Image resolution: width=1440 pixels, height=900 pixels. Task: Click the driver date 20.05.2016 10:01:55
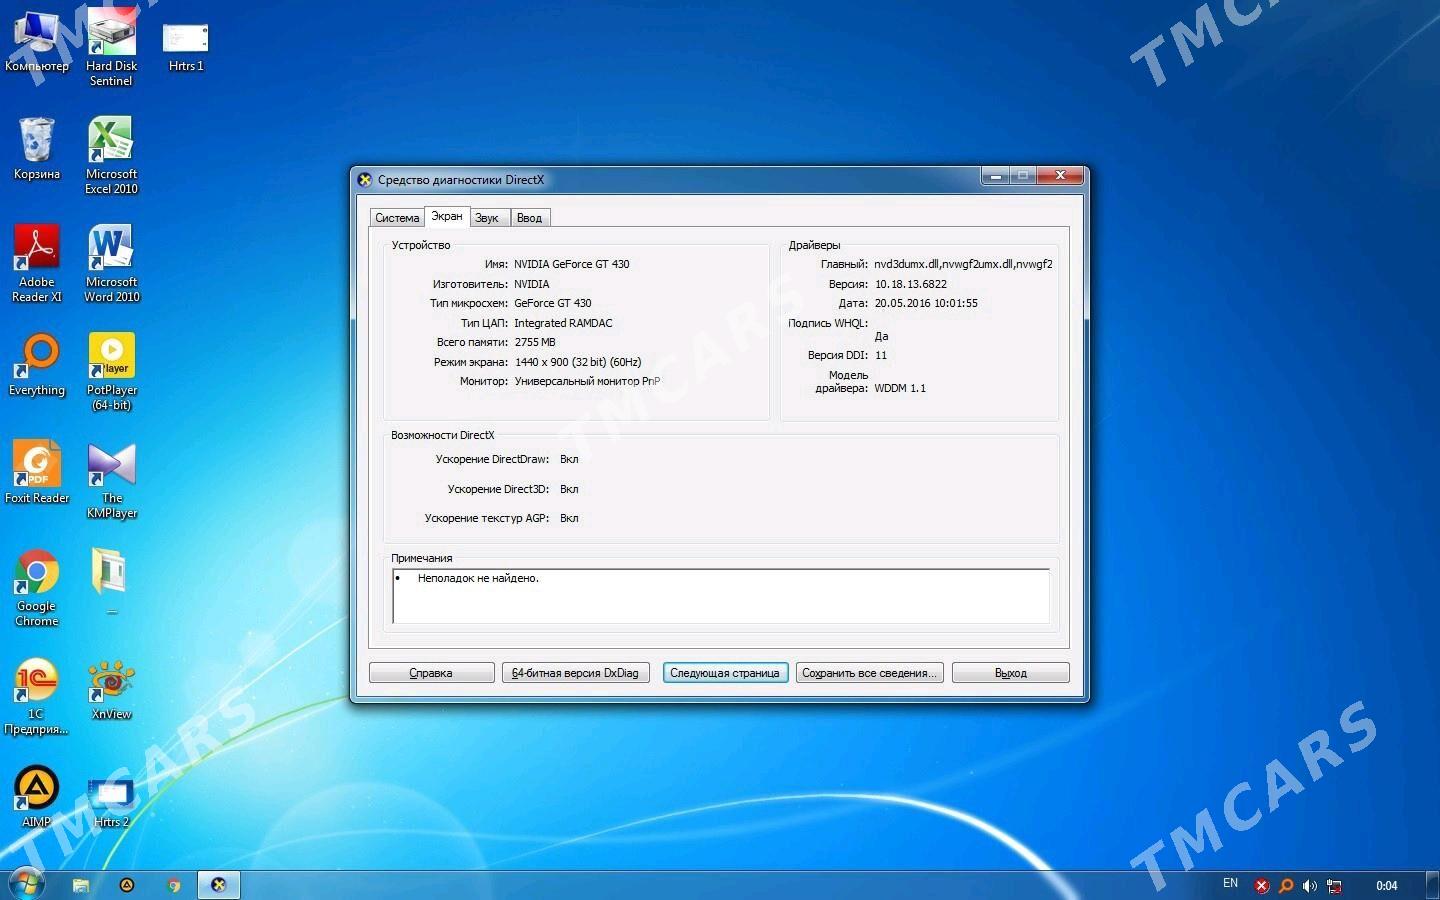[x=926, y=303]
